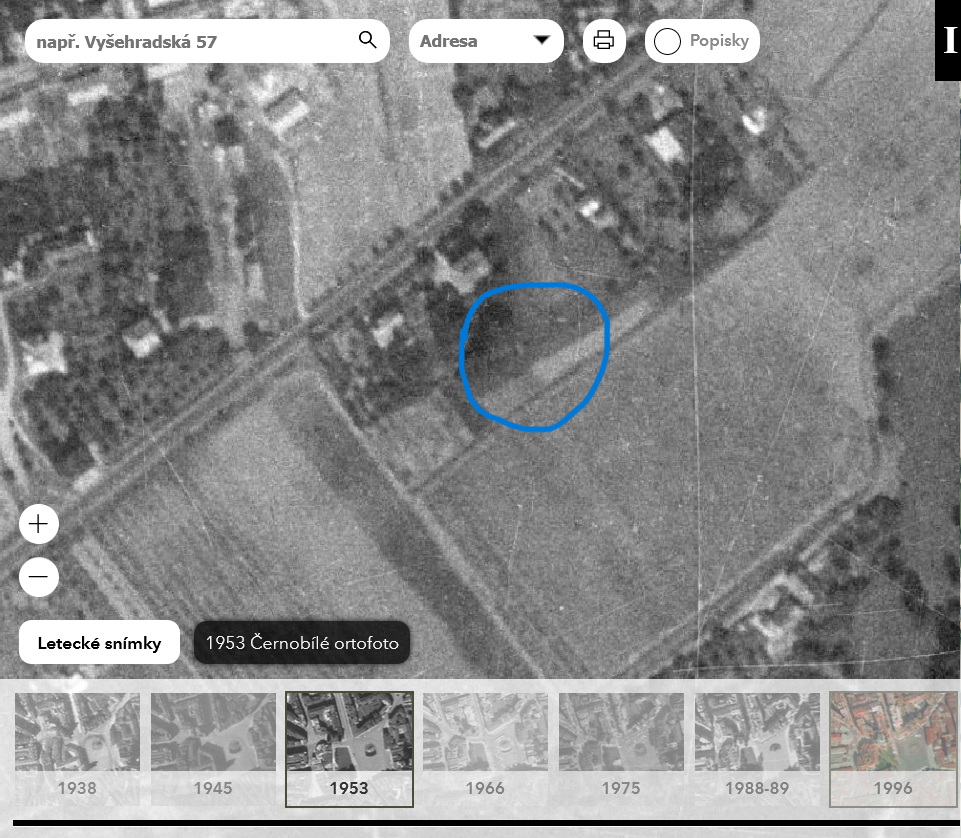Click the dropdown arrow next to Adresa
The height and width of the screenshot is (838, 961).
click(542, 41)
